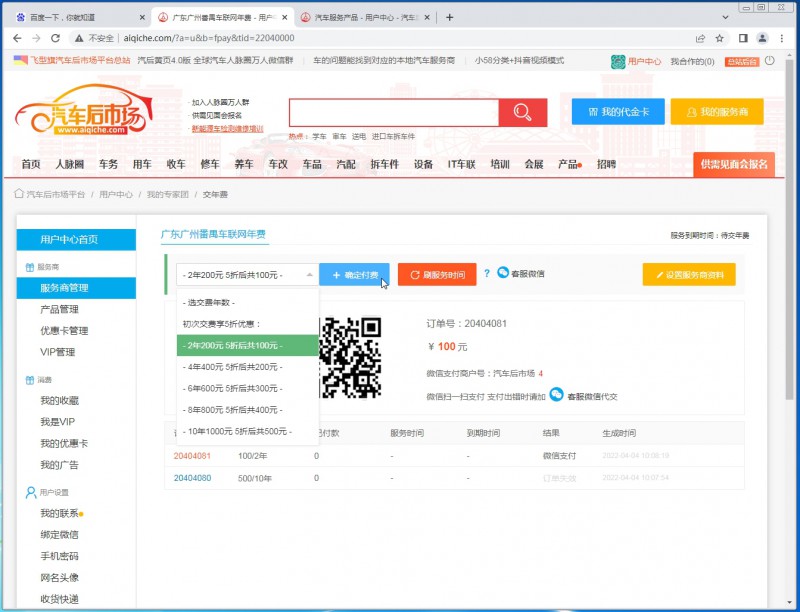The width and height of the screenshot is (800, 612).
Task: Click the WeChat icon beside 客服微信
Action: tap(503, 273)
